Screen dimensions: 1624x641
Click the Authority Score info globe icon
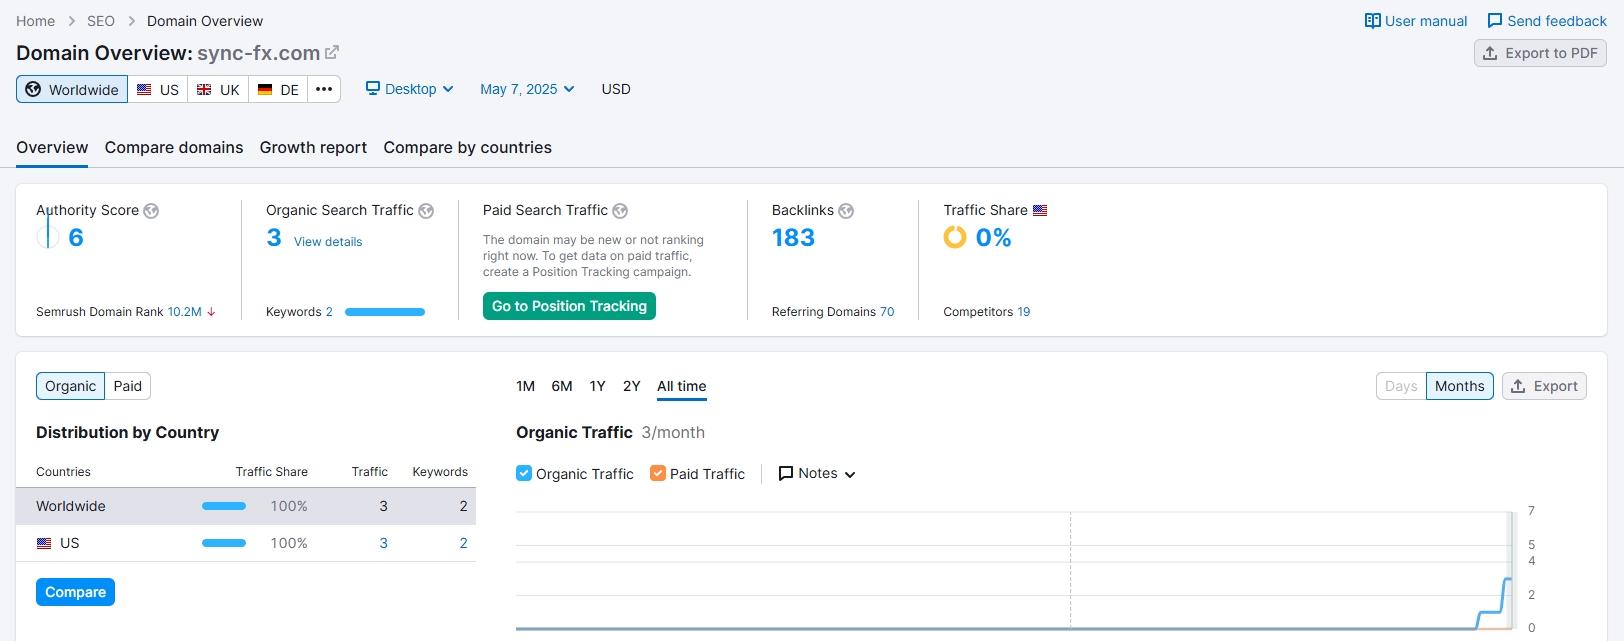[x=151, y=211]
